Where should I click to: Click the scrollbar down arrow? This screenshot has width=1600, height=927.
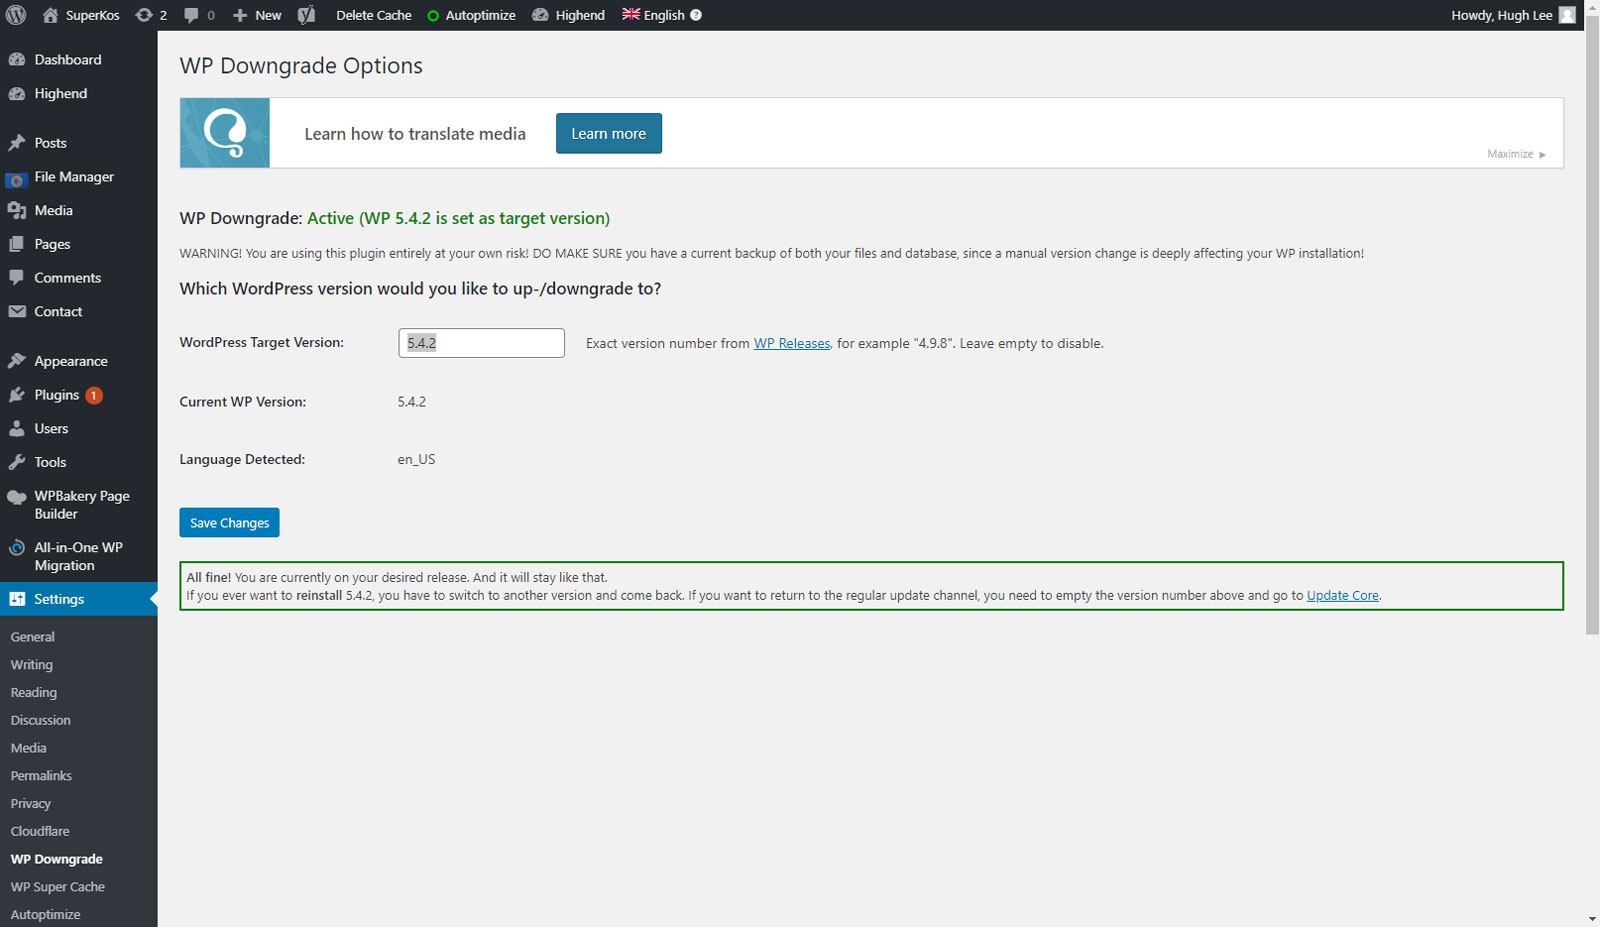point(1592,919)
